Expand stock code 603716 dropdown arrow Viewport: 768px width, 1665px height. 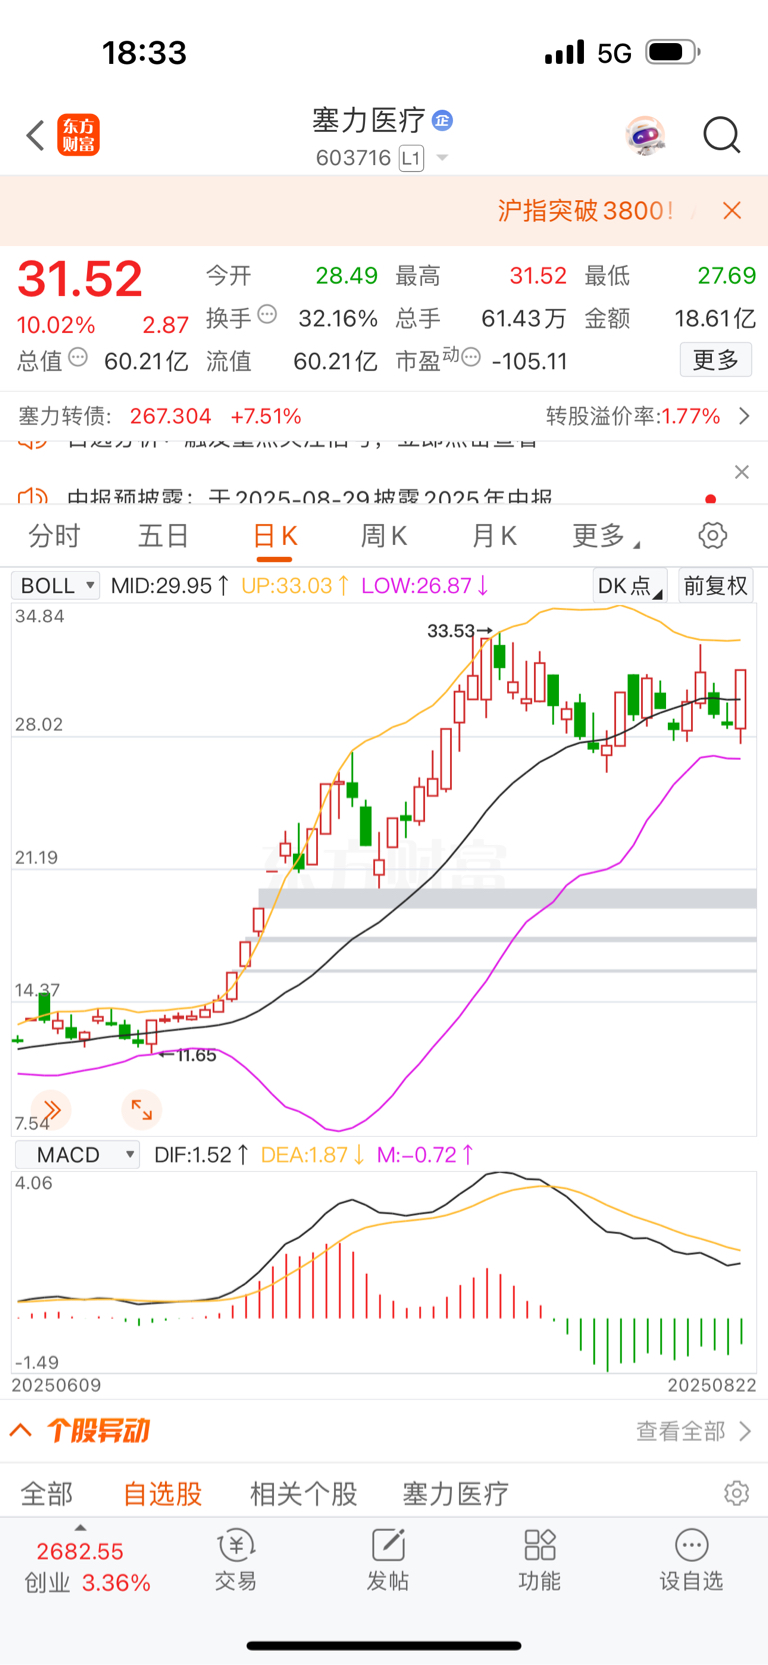442,158
